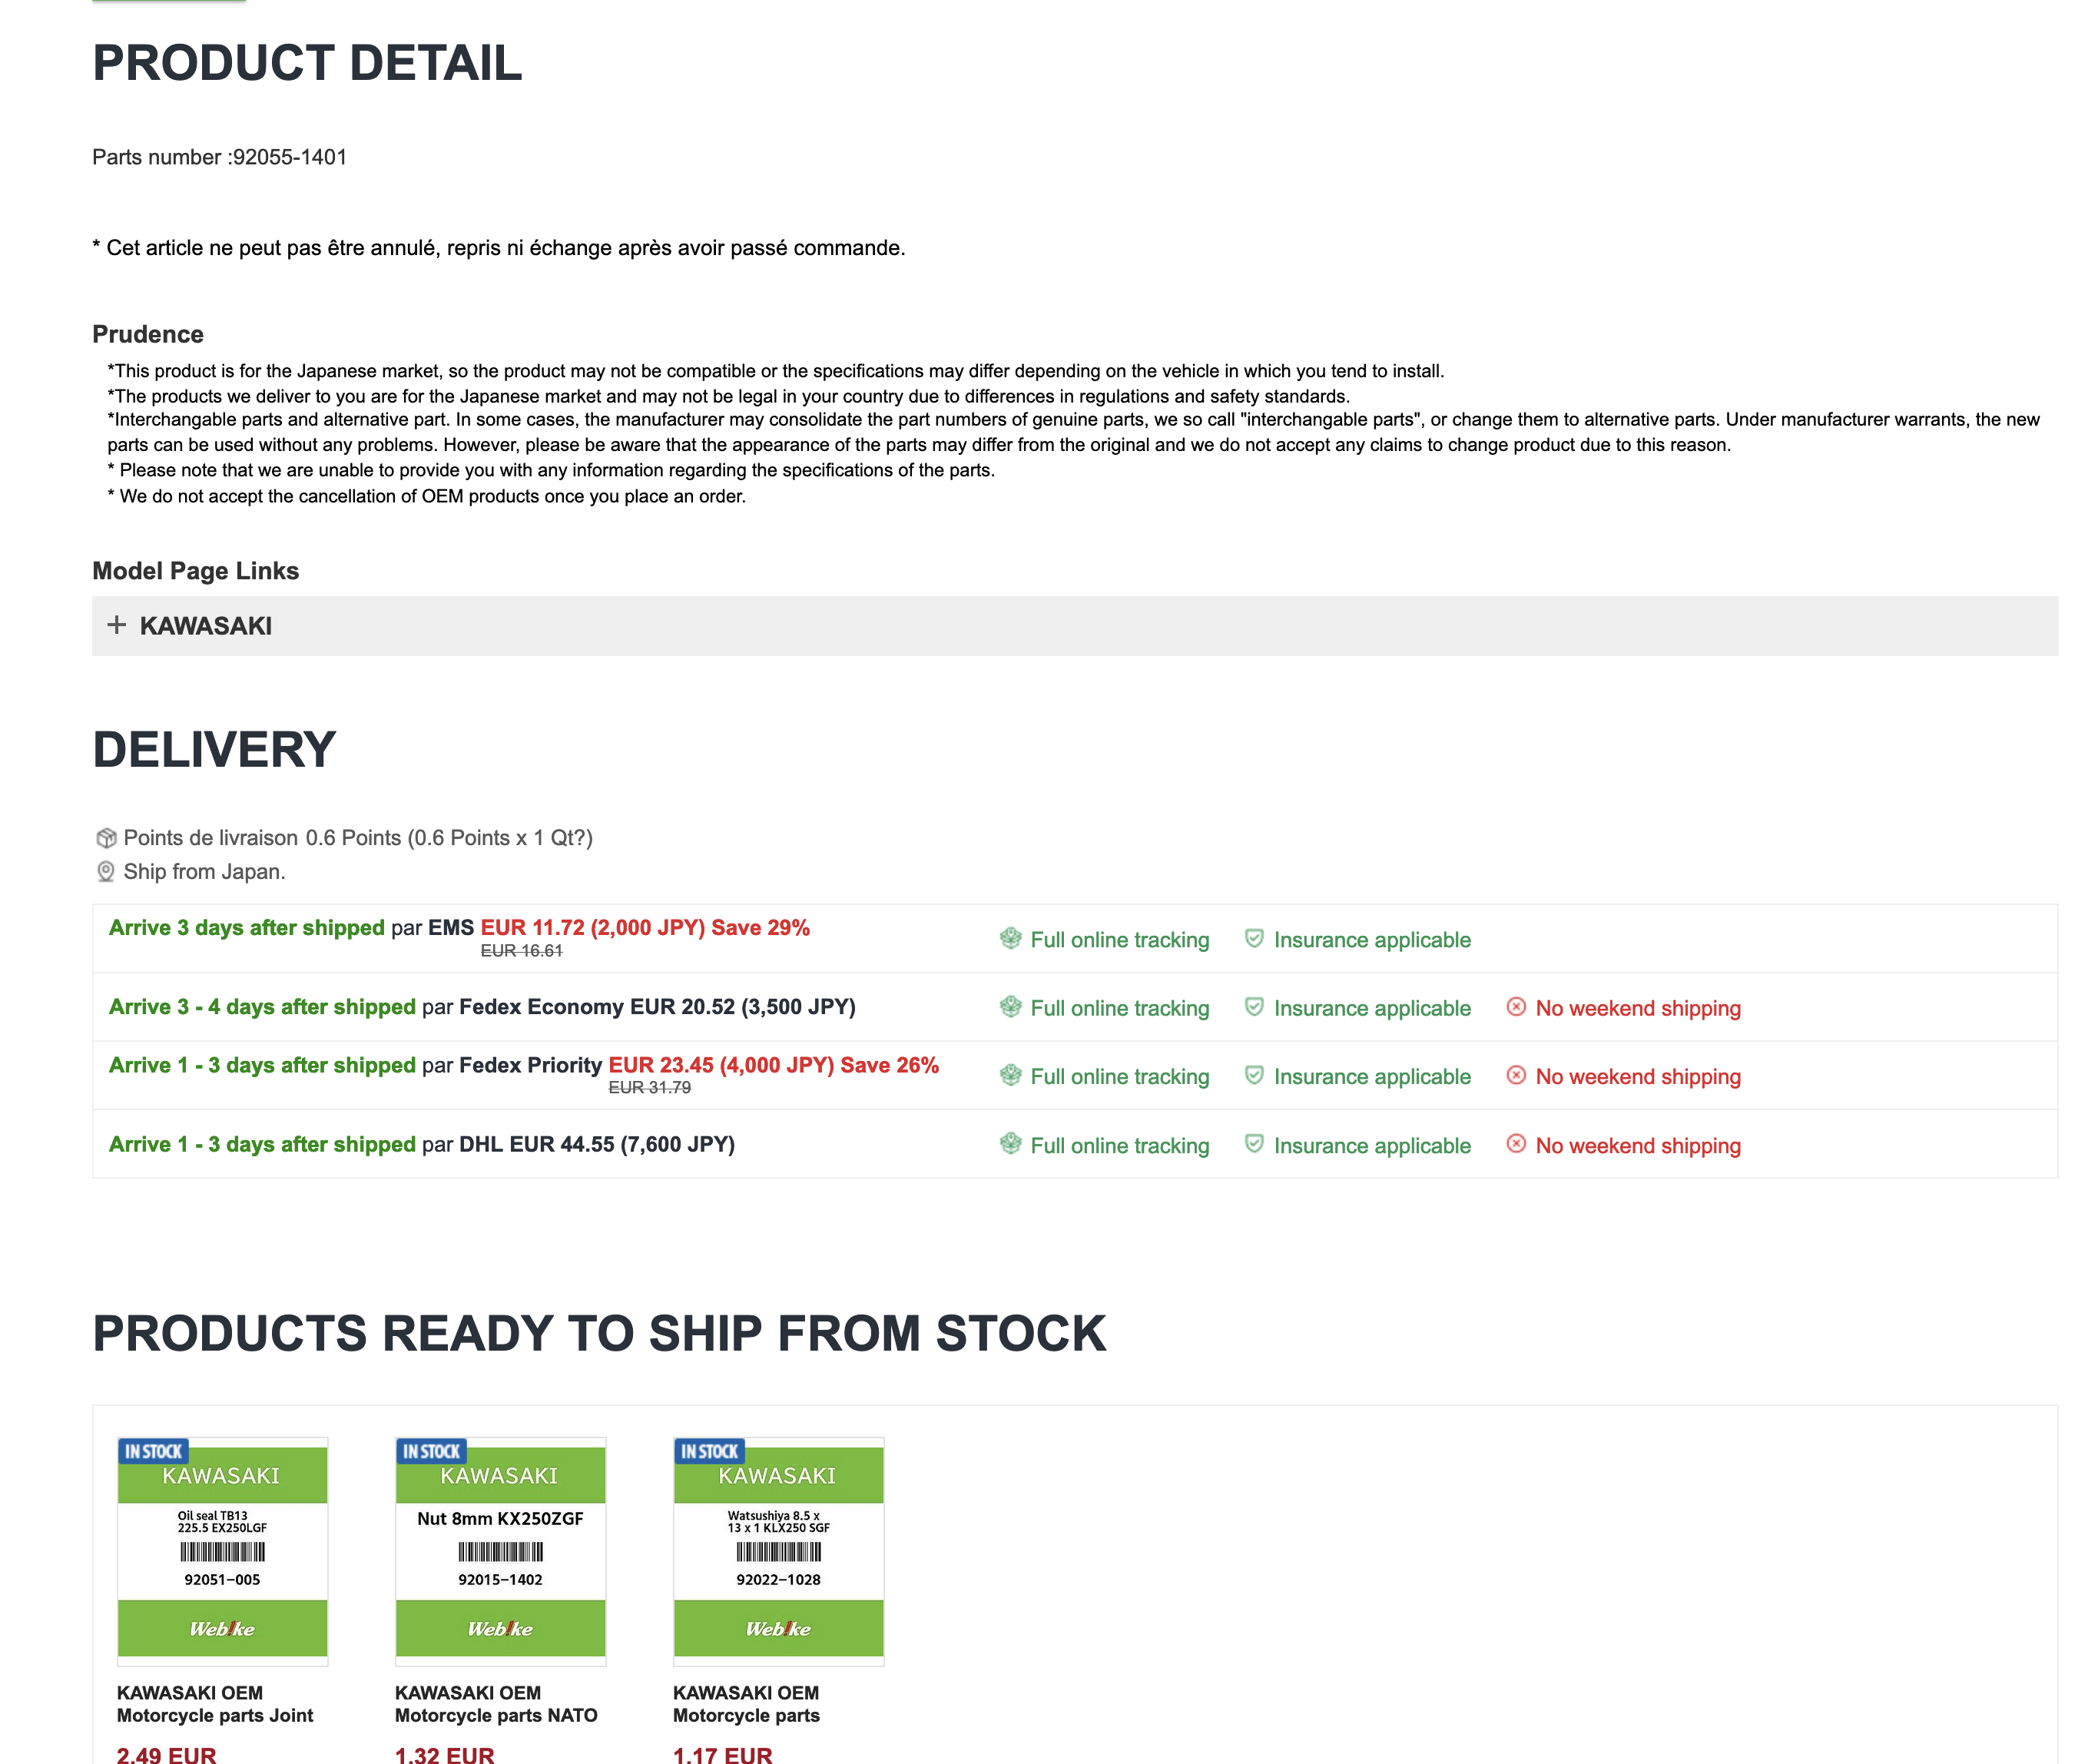
Task: Select the Fedex Economy delivery option
Action: pos(481,1007)
